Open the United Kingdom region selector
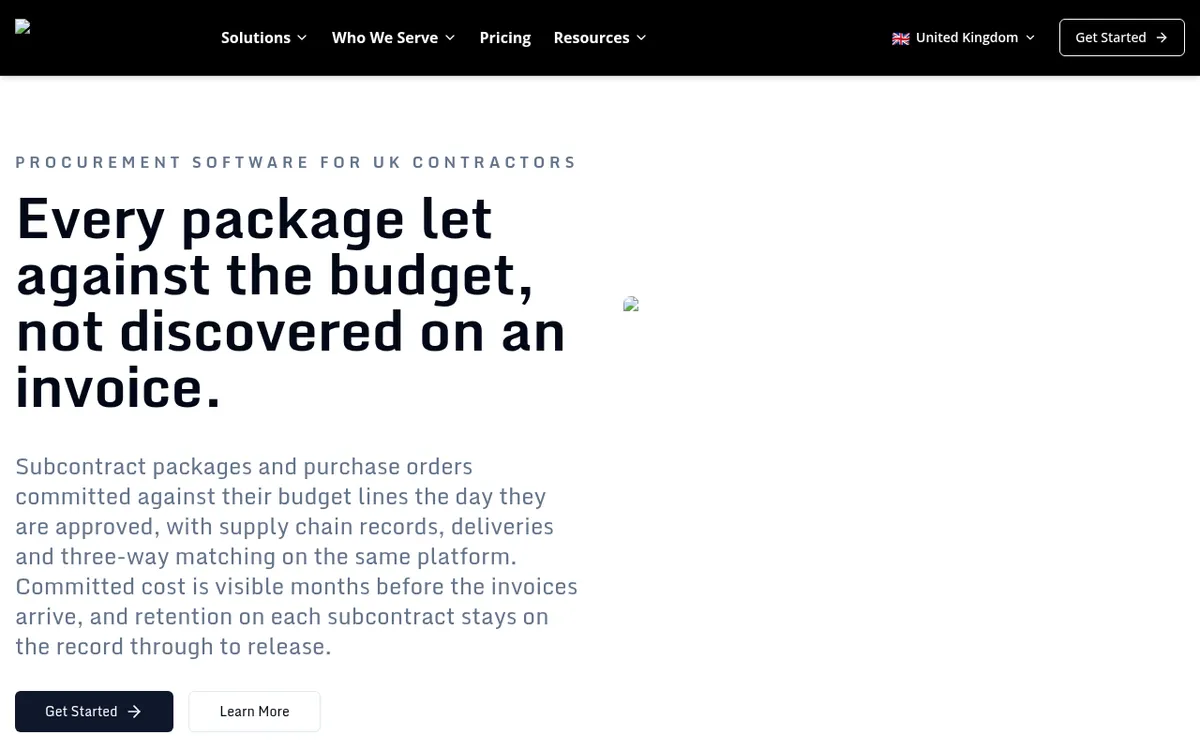This screenshot has height=750, width=1200. pyautogui.click(x=964, y=37)
